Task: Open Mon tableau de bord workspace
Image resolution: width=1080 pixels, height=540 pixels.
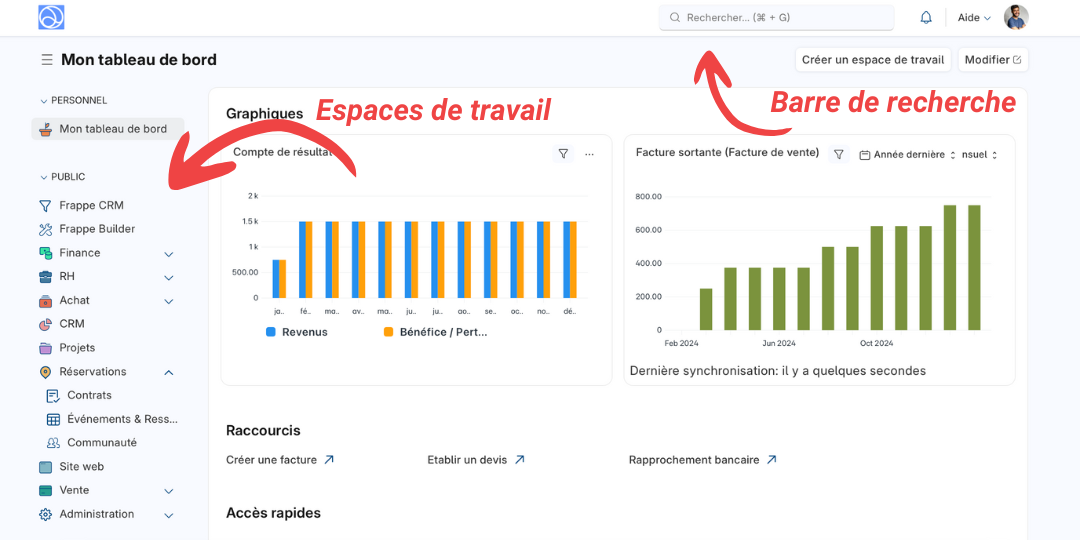Action: pos(108,129)
